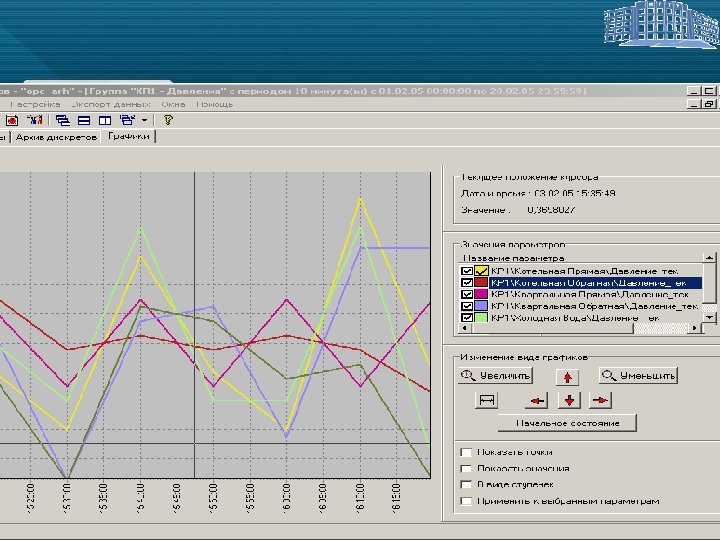Click parameter list scroll up arrow
This screenshot has width=720, height=540.
pos(709,257)
